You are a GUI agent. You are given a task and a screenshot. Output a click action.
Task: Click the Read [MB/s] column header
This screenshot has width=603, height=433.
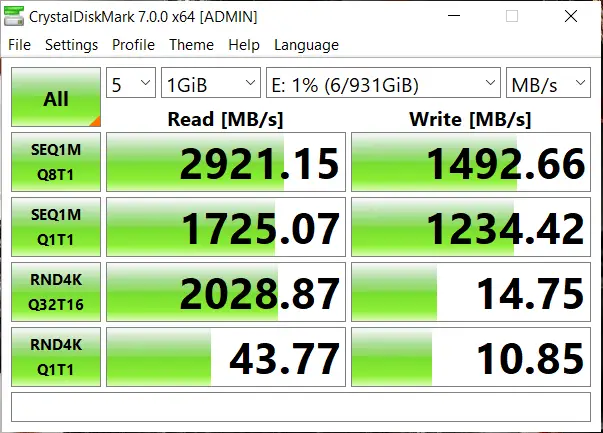coord(225,119)
